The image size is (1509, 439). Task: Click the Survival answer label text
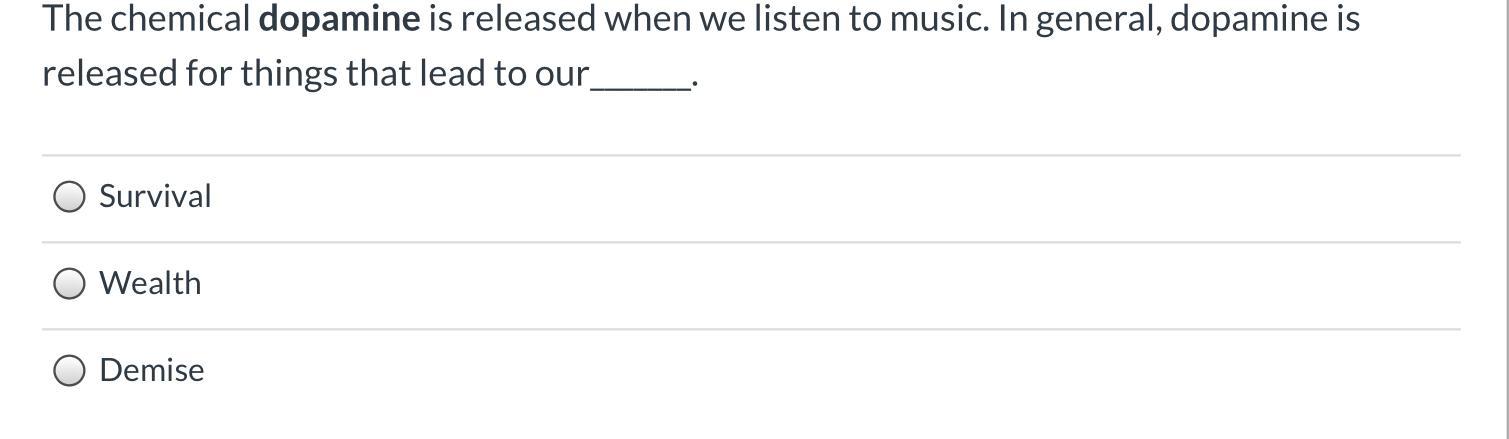point(155,196)
